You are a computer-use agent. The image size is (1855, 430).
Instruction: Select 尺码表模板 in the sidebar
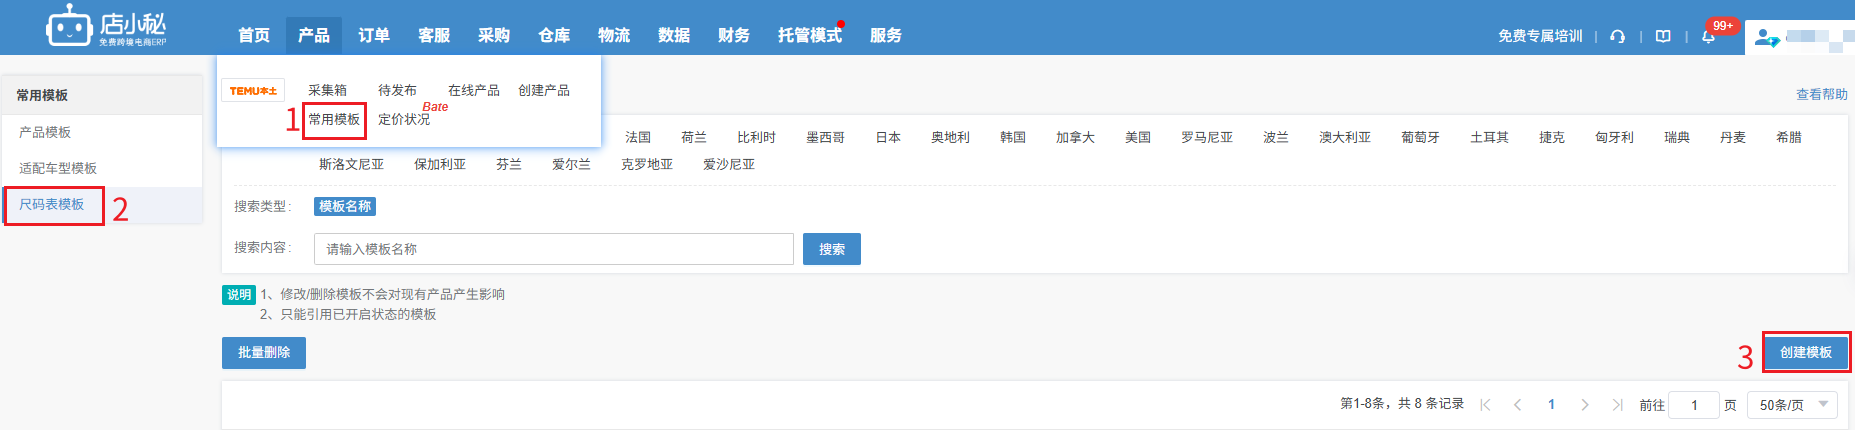pyautogui.click(x=52, y=204)
